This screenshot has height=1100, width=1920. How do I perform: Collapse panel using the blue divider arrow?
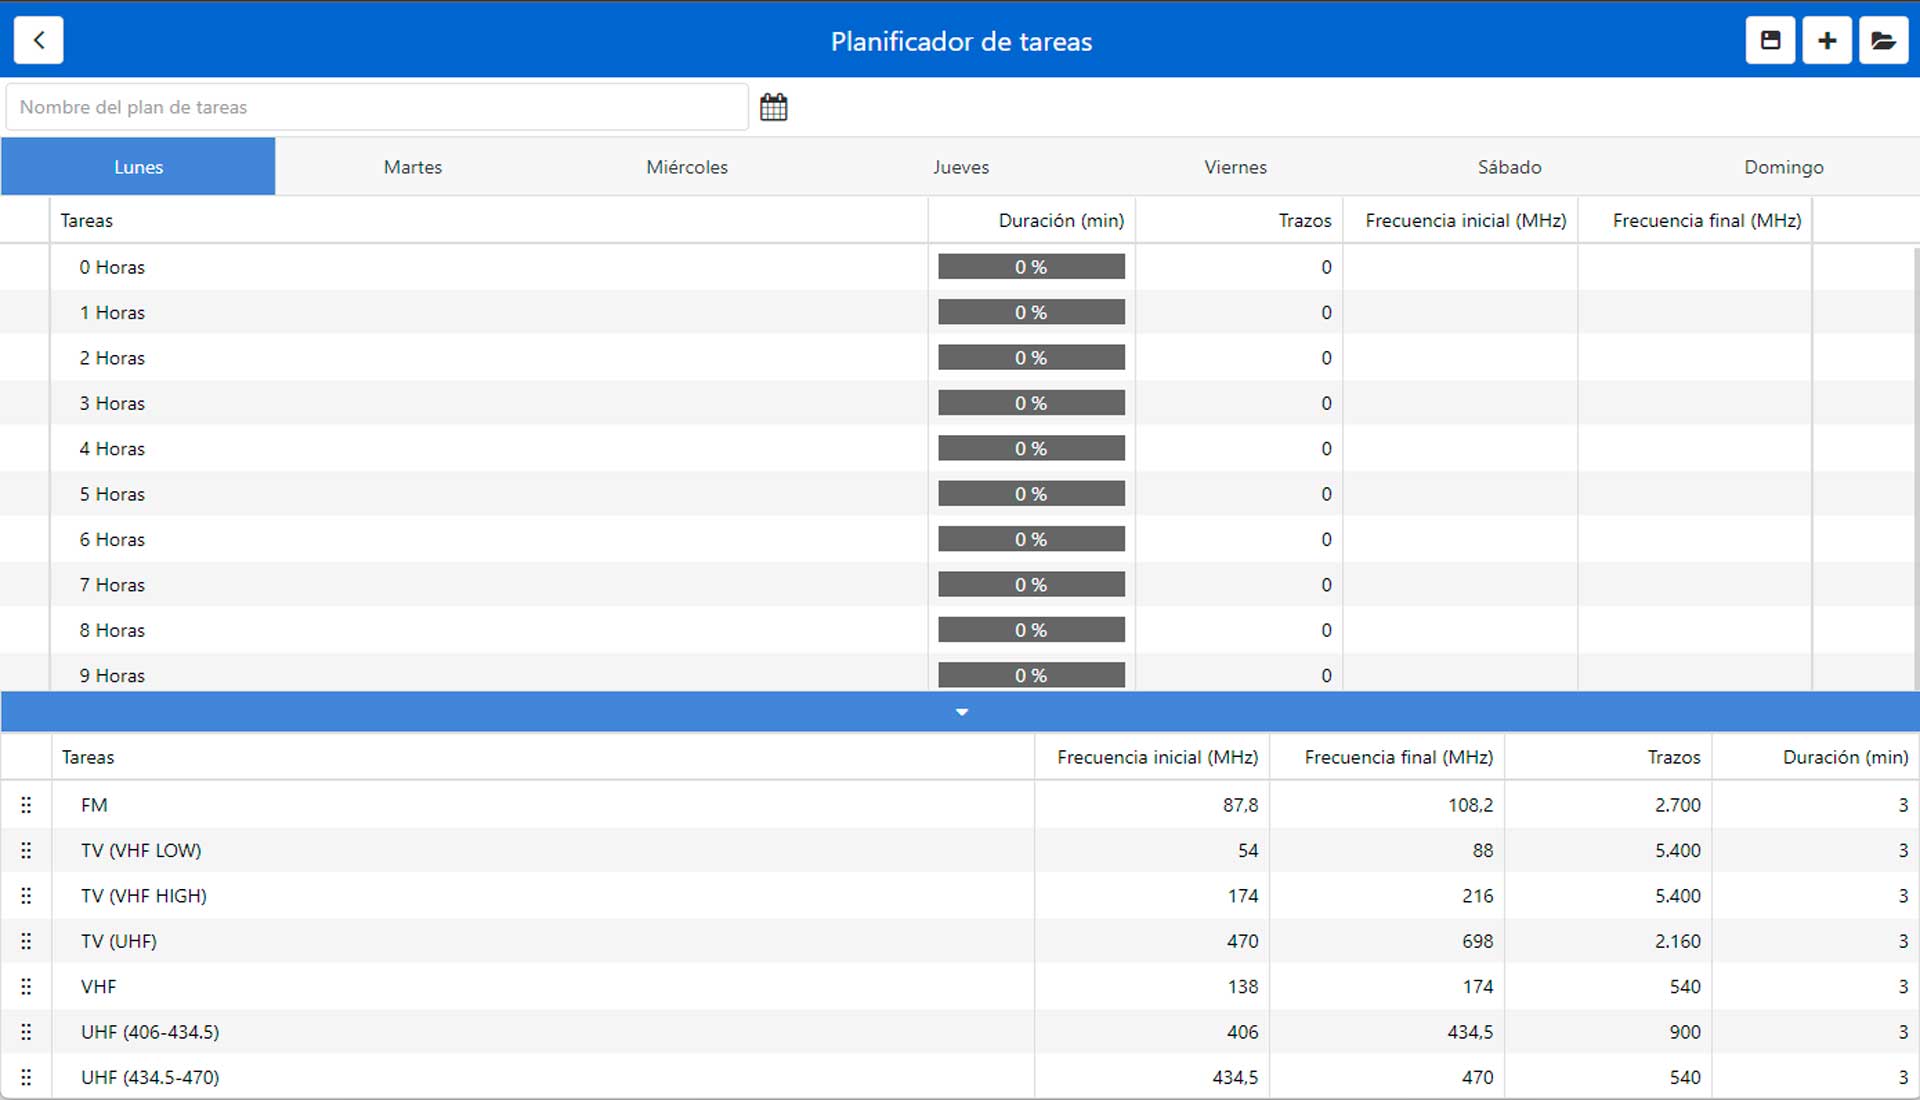click(961, 712)
